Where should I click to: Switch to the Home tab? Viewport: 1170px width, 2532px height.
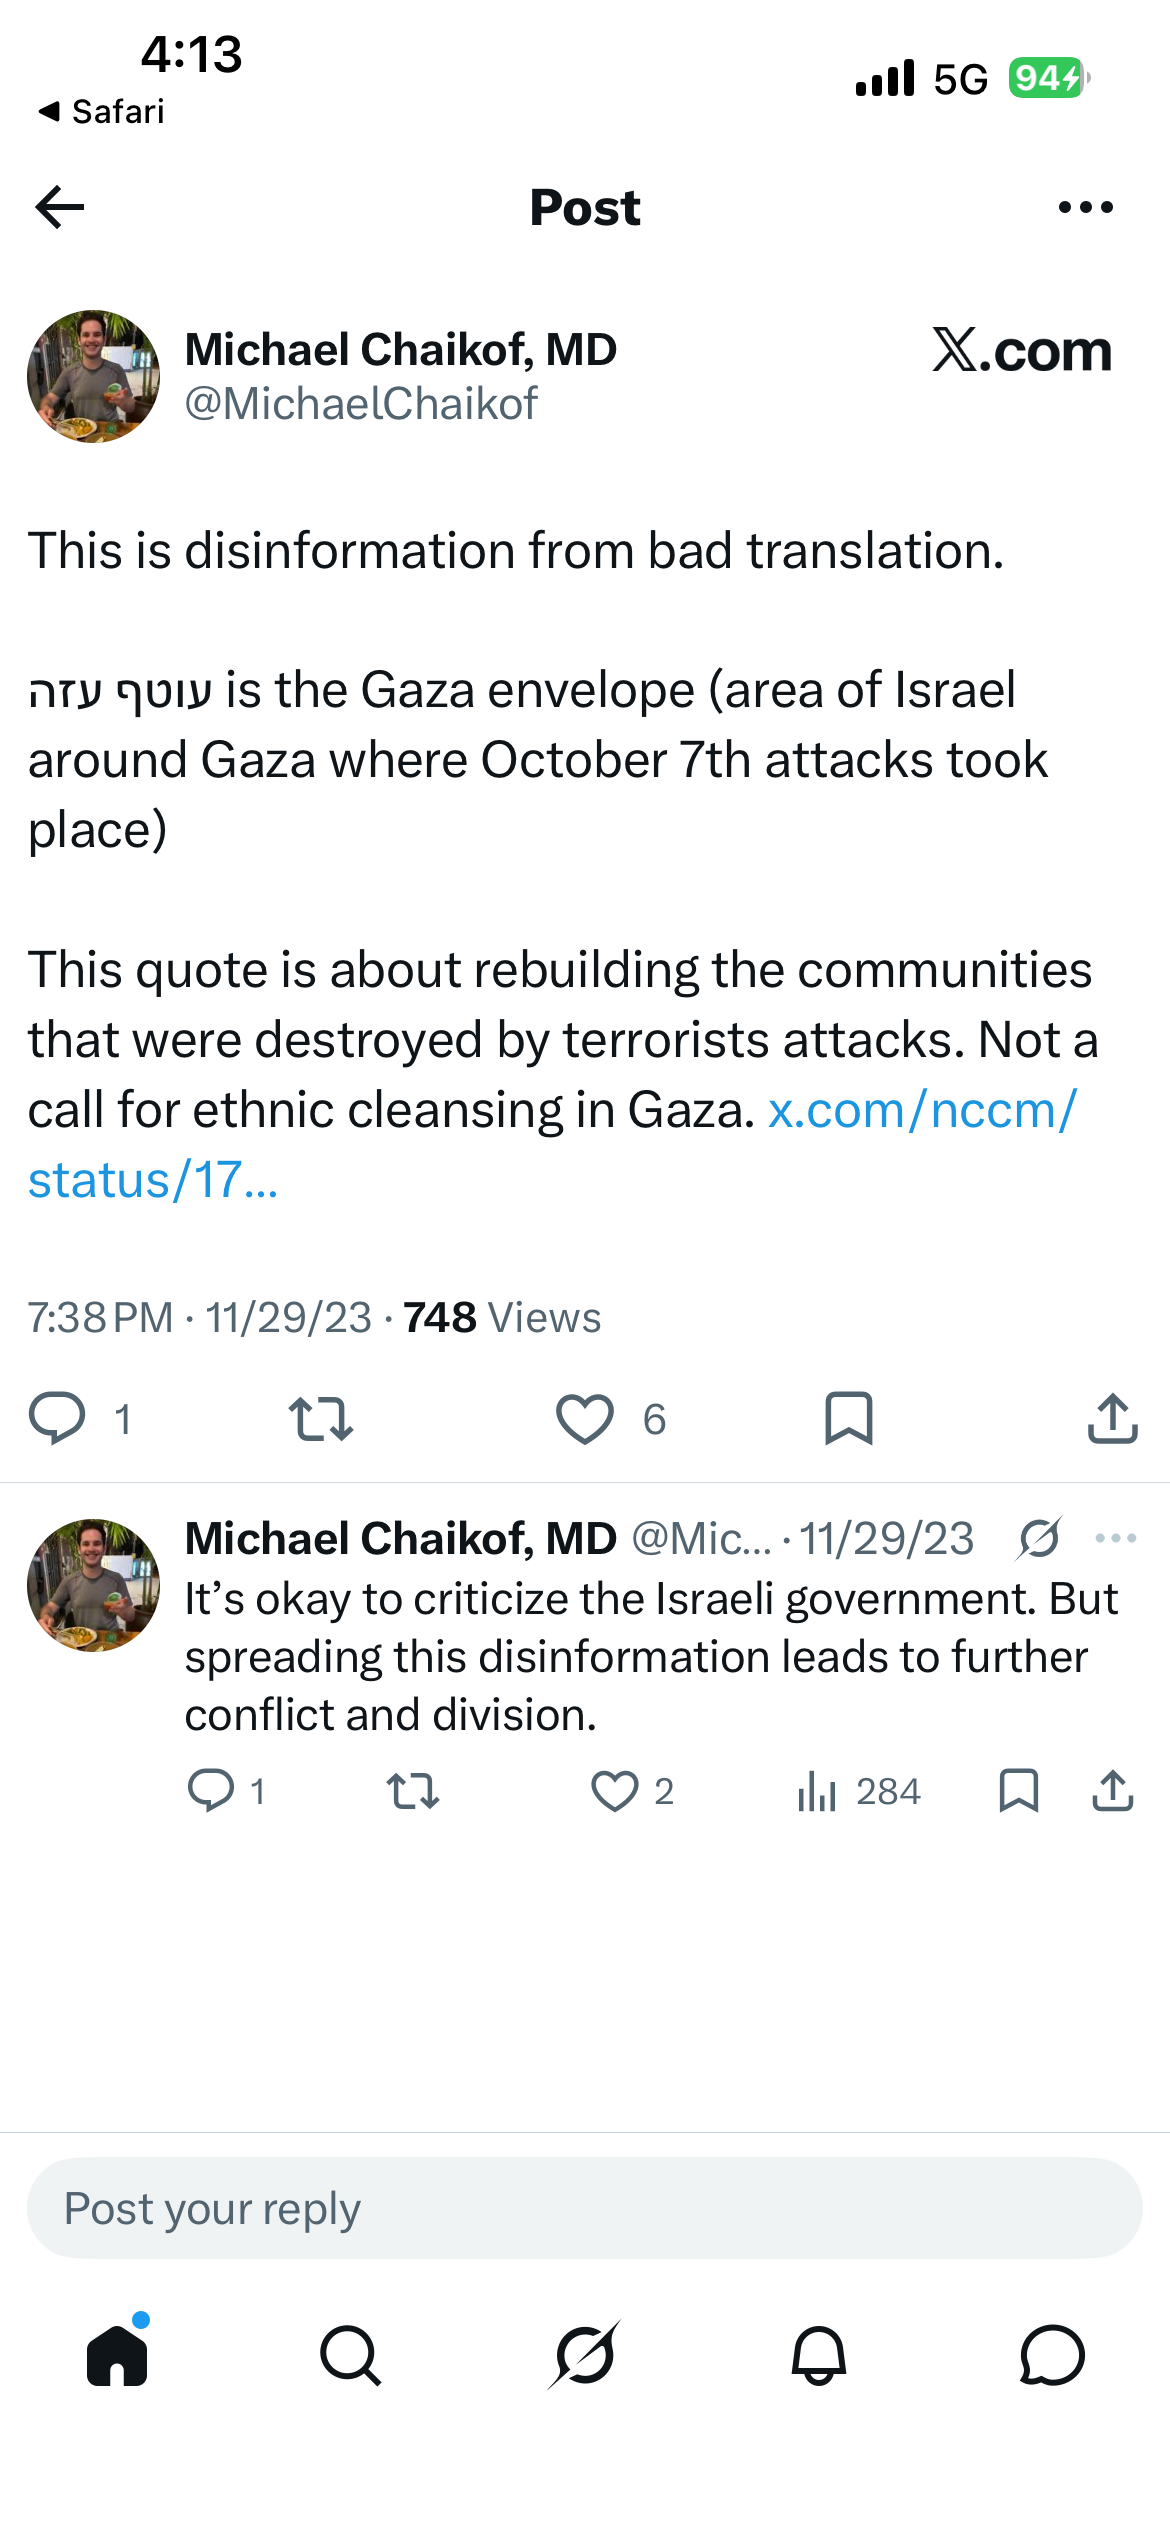click(117, 2355)
